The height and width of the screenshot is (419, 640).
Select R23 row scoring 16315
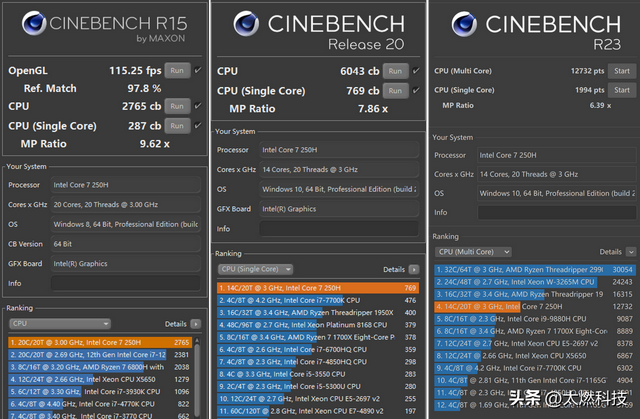point(535,294)
